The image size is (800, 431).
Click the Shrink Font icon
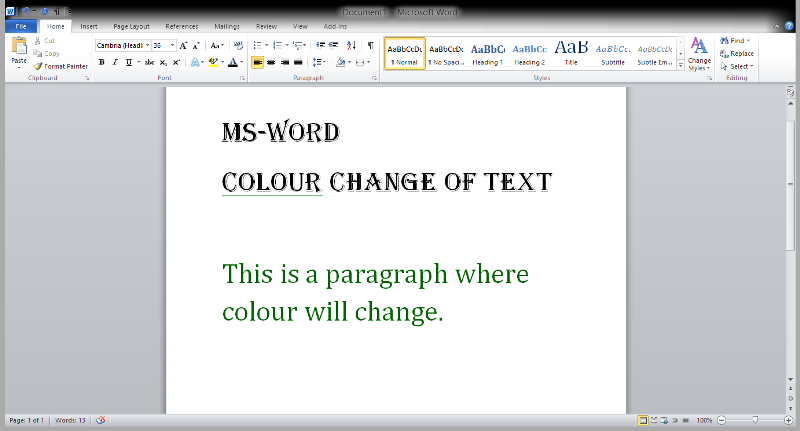click(196, 45)
